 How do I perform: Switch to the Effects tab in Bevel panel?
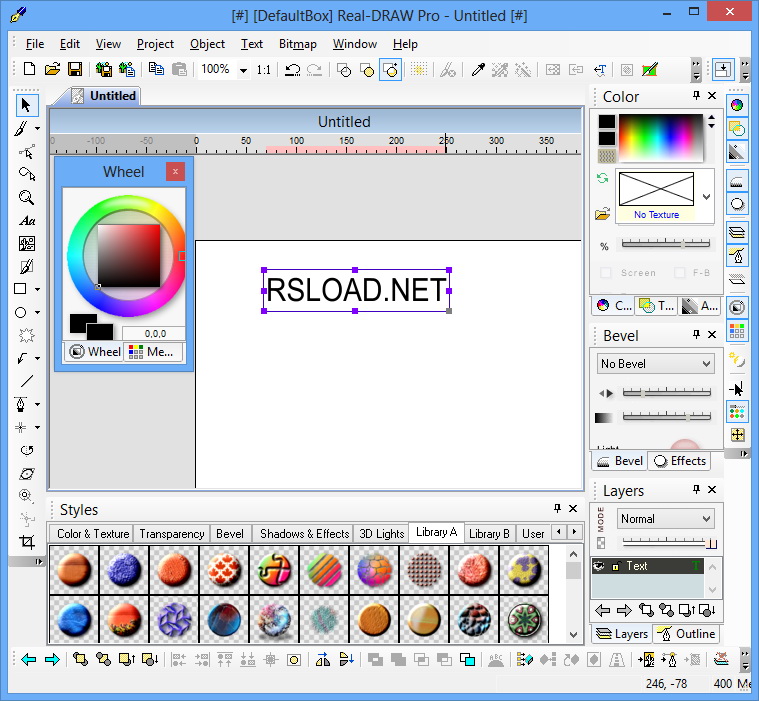point(681,461)
